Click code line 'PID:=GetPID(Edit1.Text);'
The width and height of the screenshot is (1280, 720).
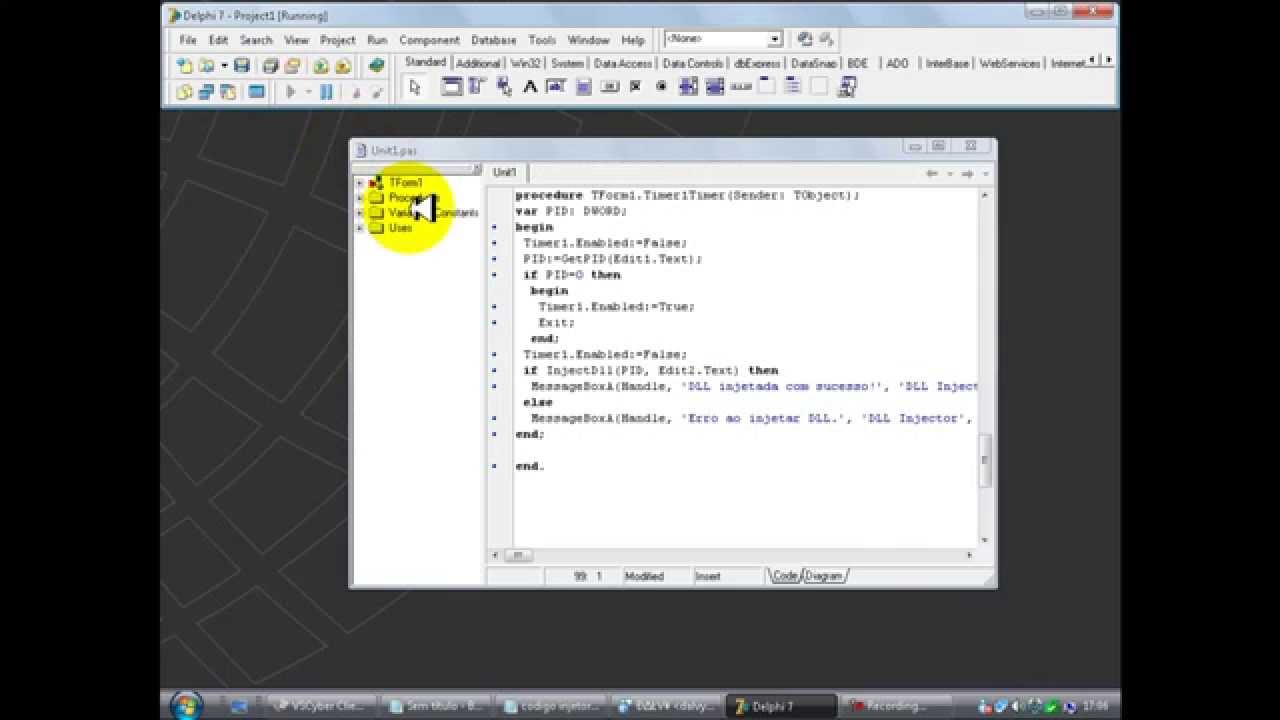(612, 259)
